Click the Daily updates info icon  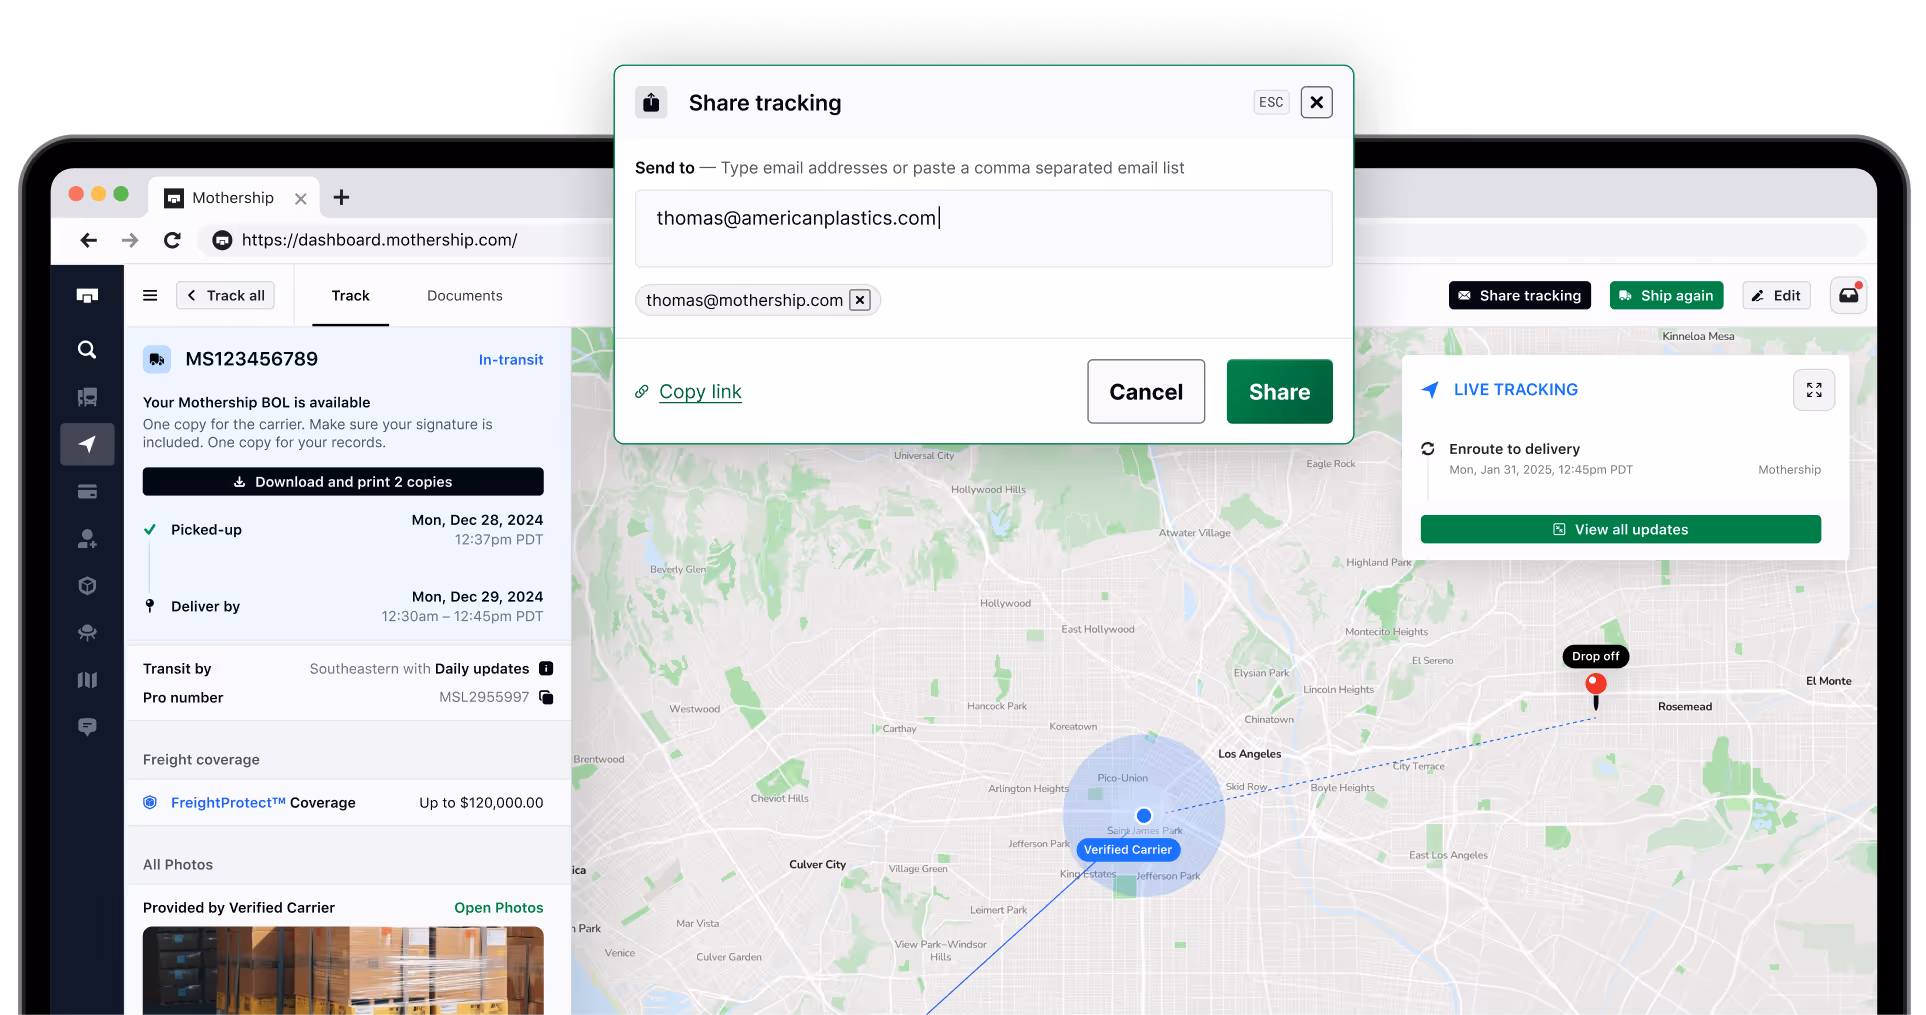(546, 668)
